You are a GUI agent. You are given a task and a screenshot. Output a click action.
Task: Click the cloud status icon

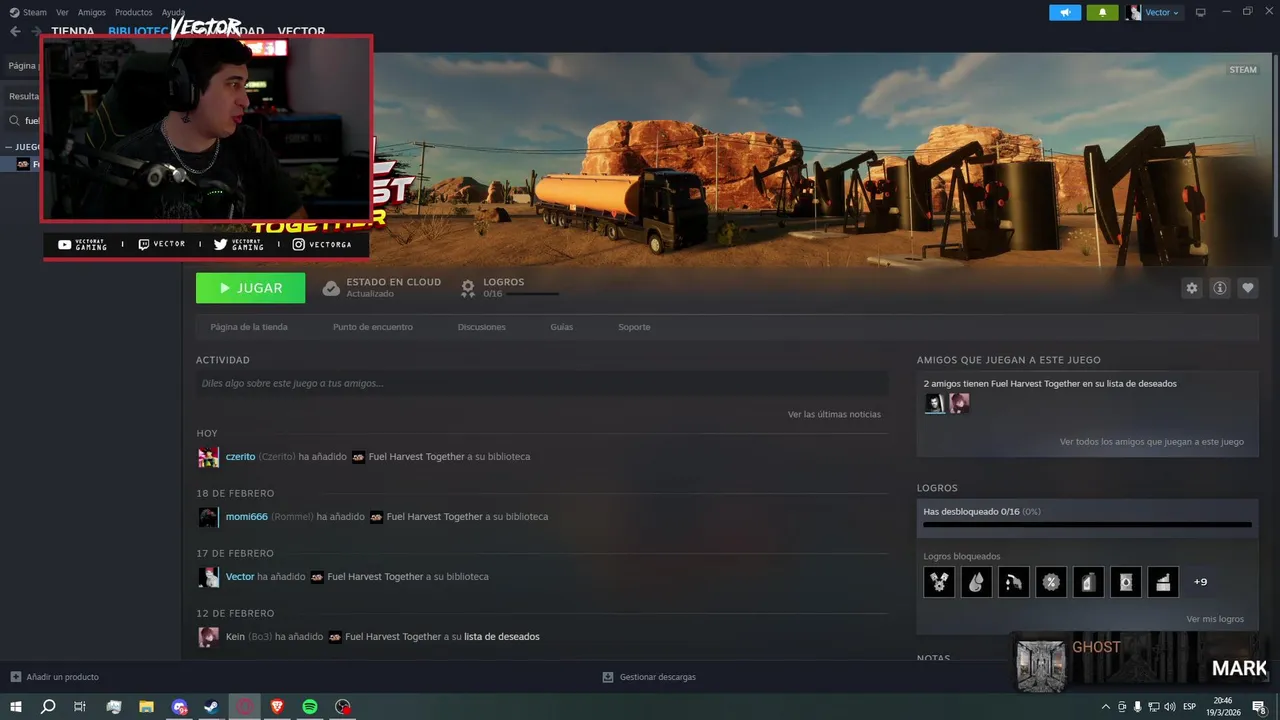(331, 288)
